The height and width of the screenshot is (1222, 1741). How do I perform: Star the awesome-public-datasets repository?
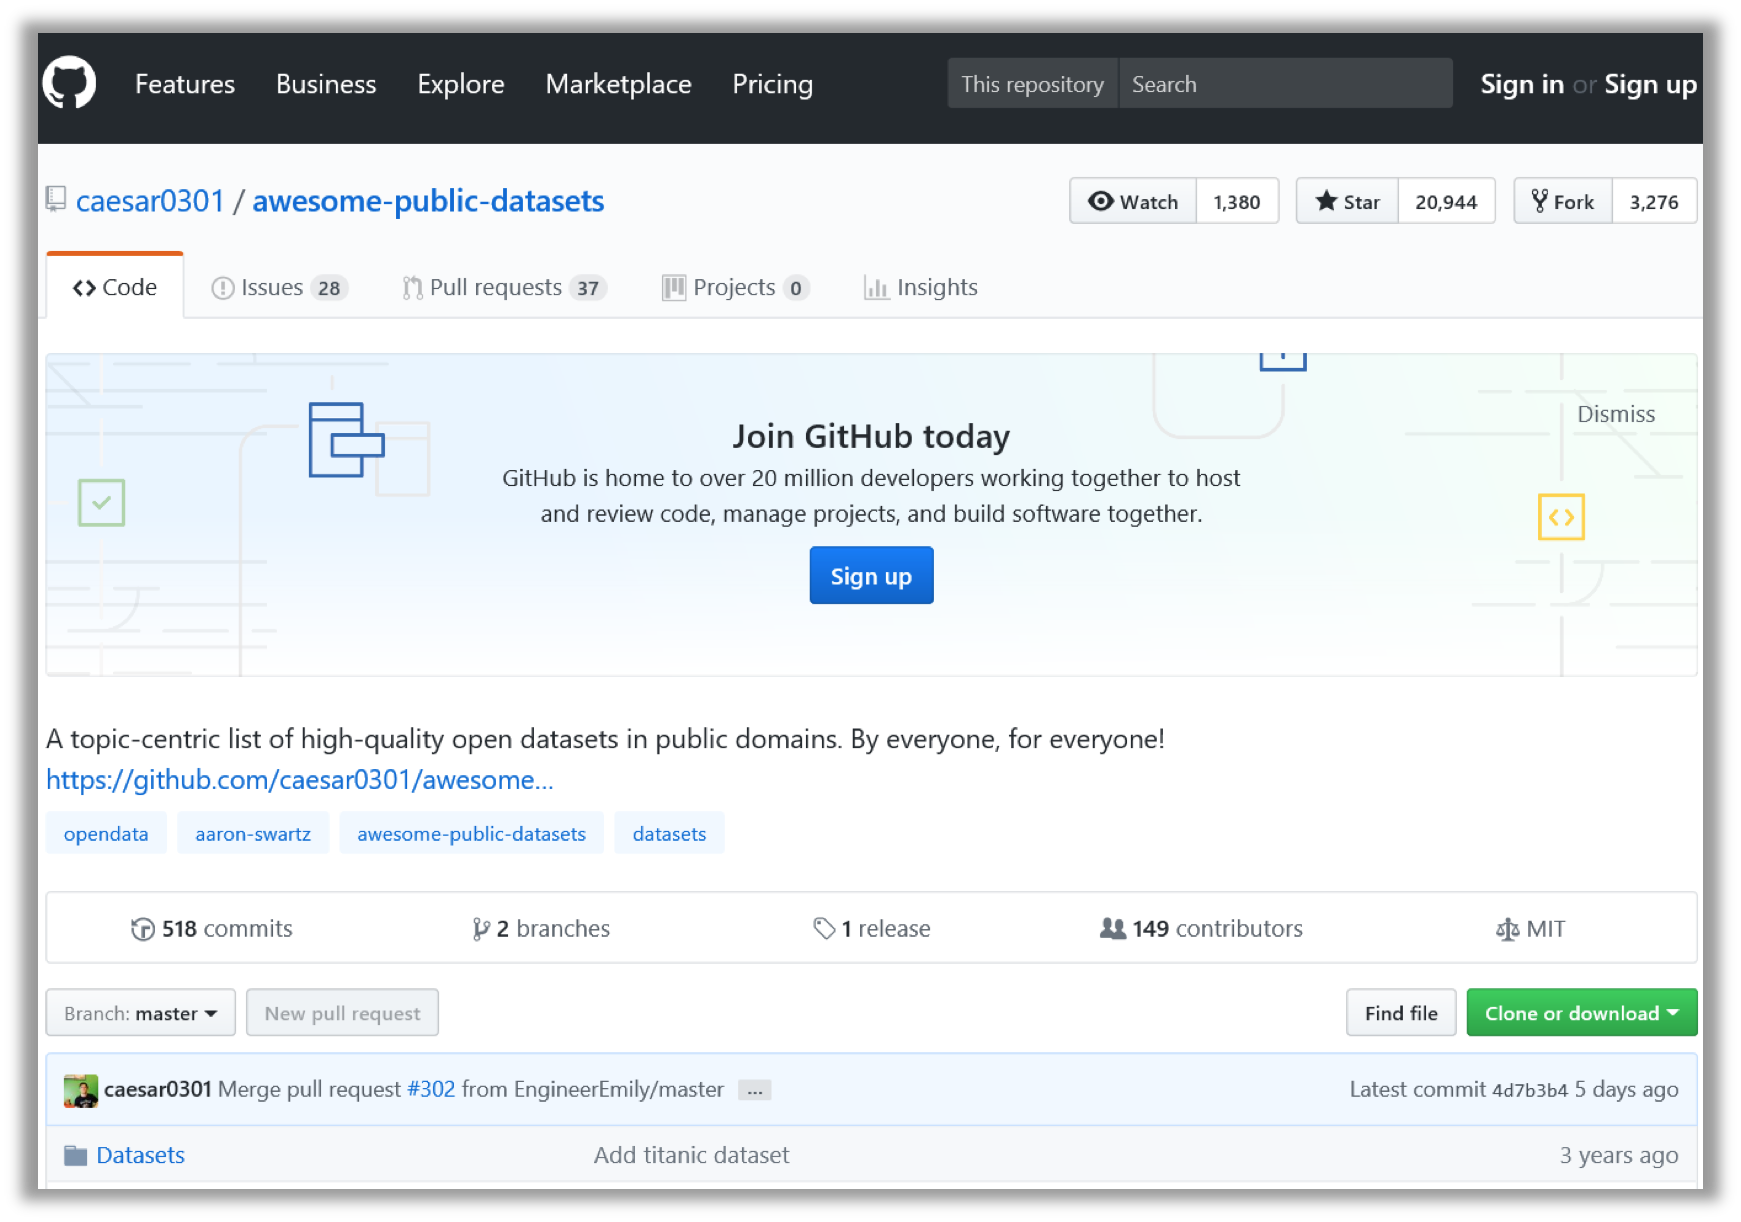[1348, 201]
